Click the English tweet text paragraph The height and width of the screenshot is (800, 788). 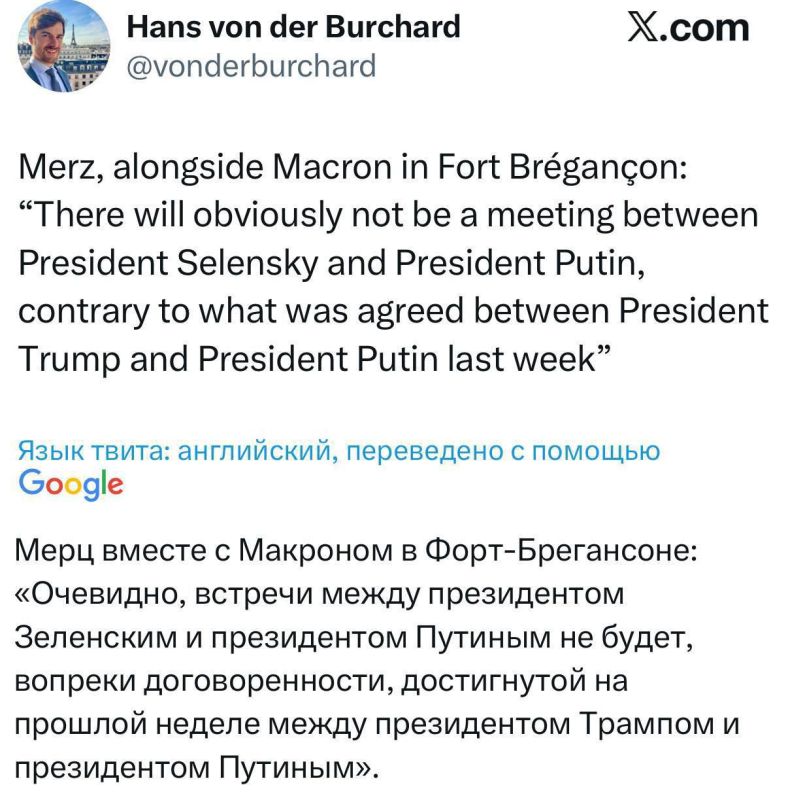(x=390, y=258)
